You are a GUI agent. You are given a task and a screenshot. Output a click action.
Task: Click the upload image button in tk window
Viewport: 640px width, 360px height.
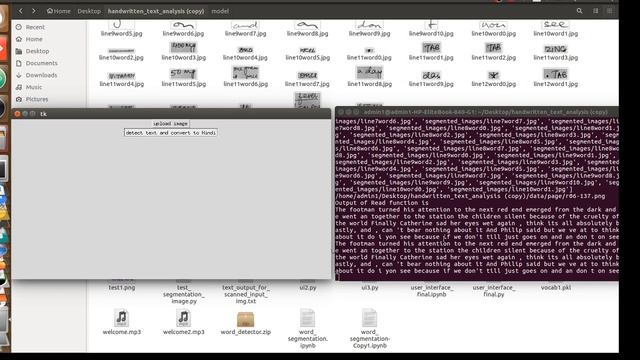(170, 123)
